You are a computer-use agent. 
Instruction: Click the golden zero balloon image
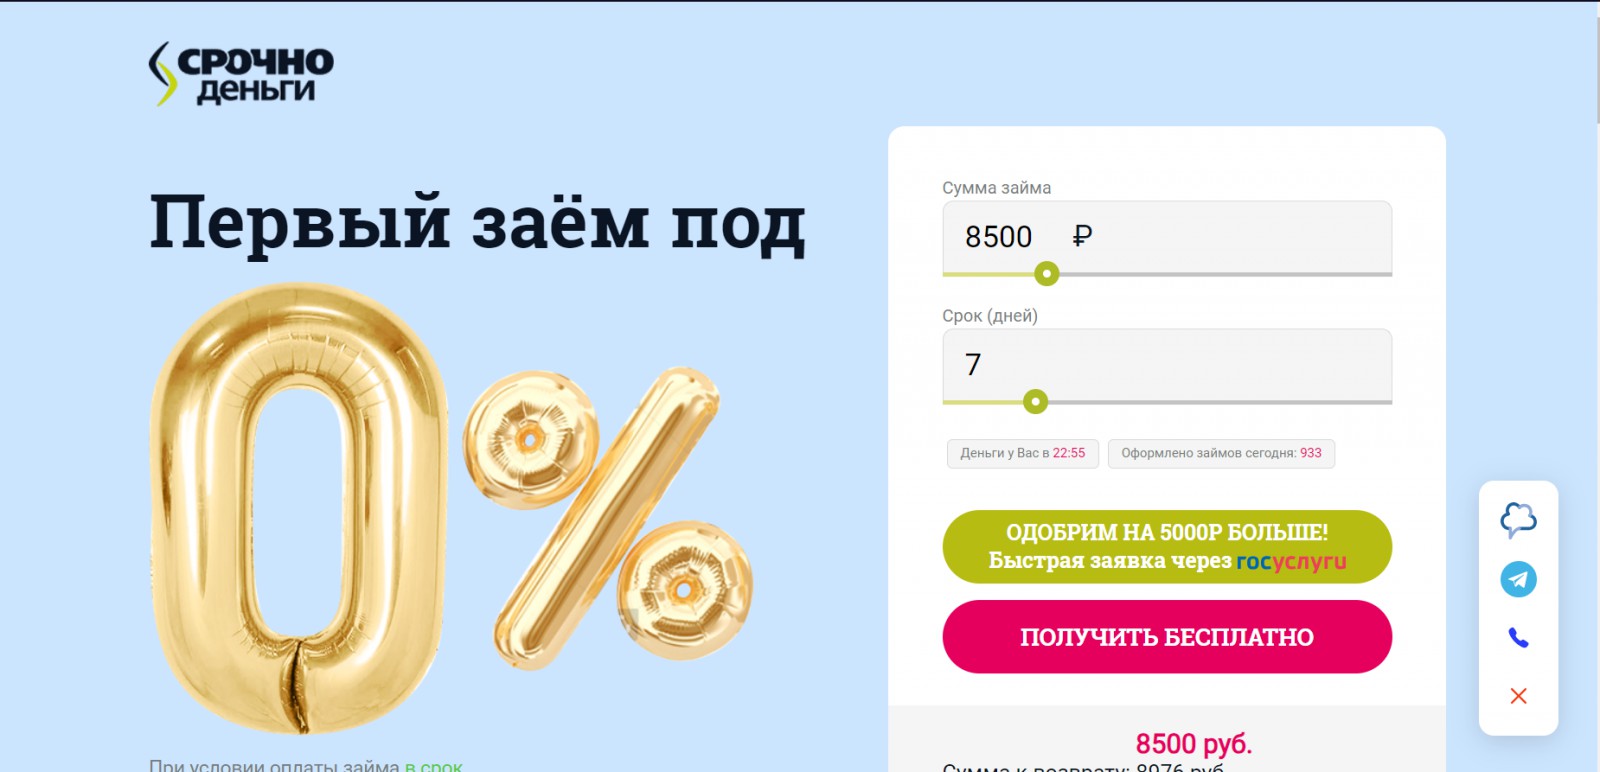tap(299, 507)
